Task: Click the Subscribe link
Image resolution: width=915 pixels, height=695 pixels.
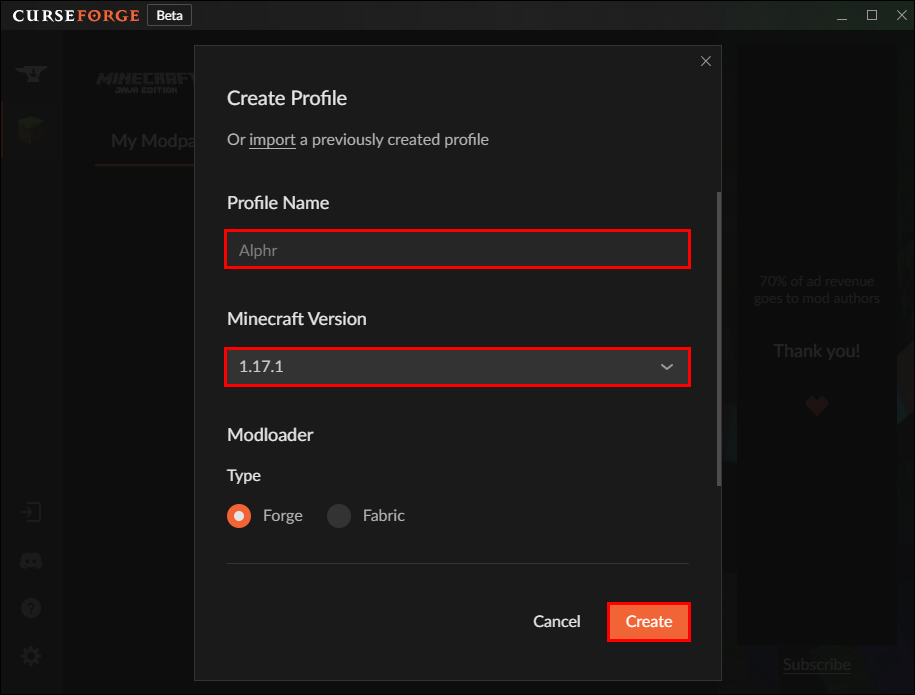Action: pyautogui.click(x=816, y=664)
